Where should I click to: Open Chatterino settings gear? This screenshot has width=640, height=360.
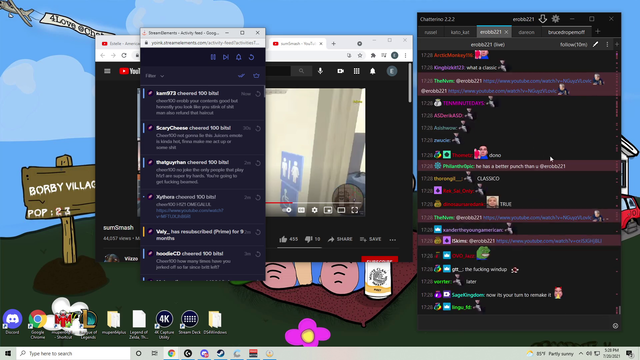pyautogui.click(x=556, y=19)
